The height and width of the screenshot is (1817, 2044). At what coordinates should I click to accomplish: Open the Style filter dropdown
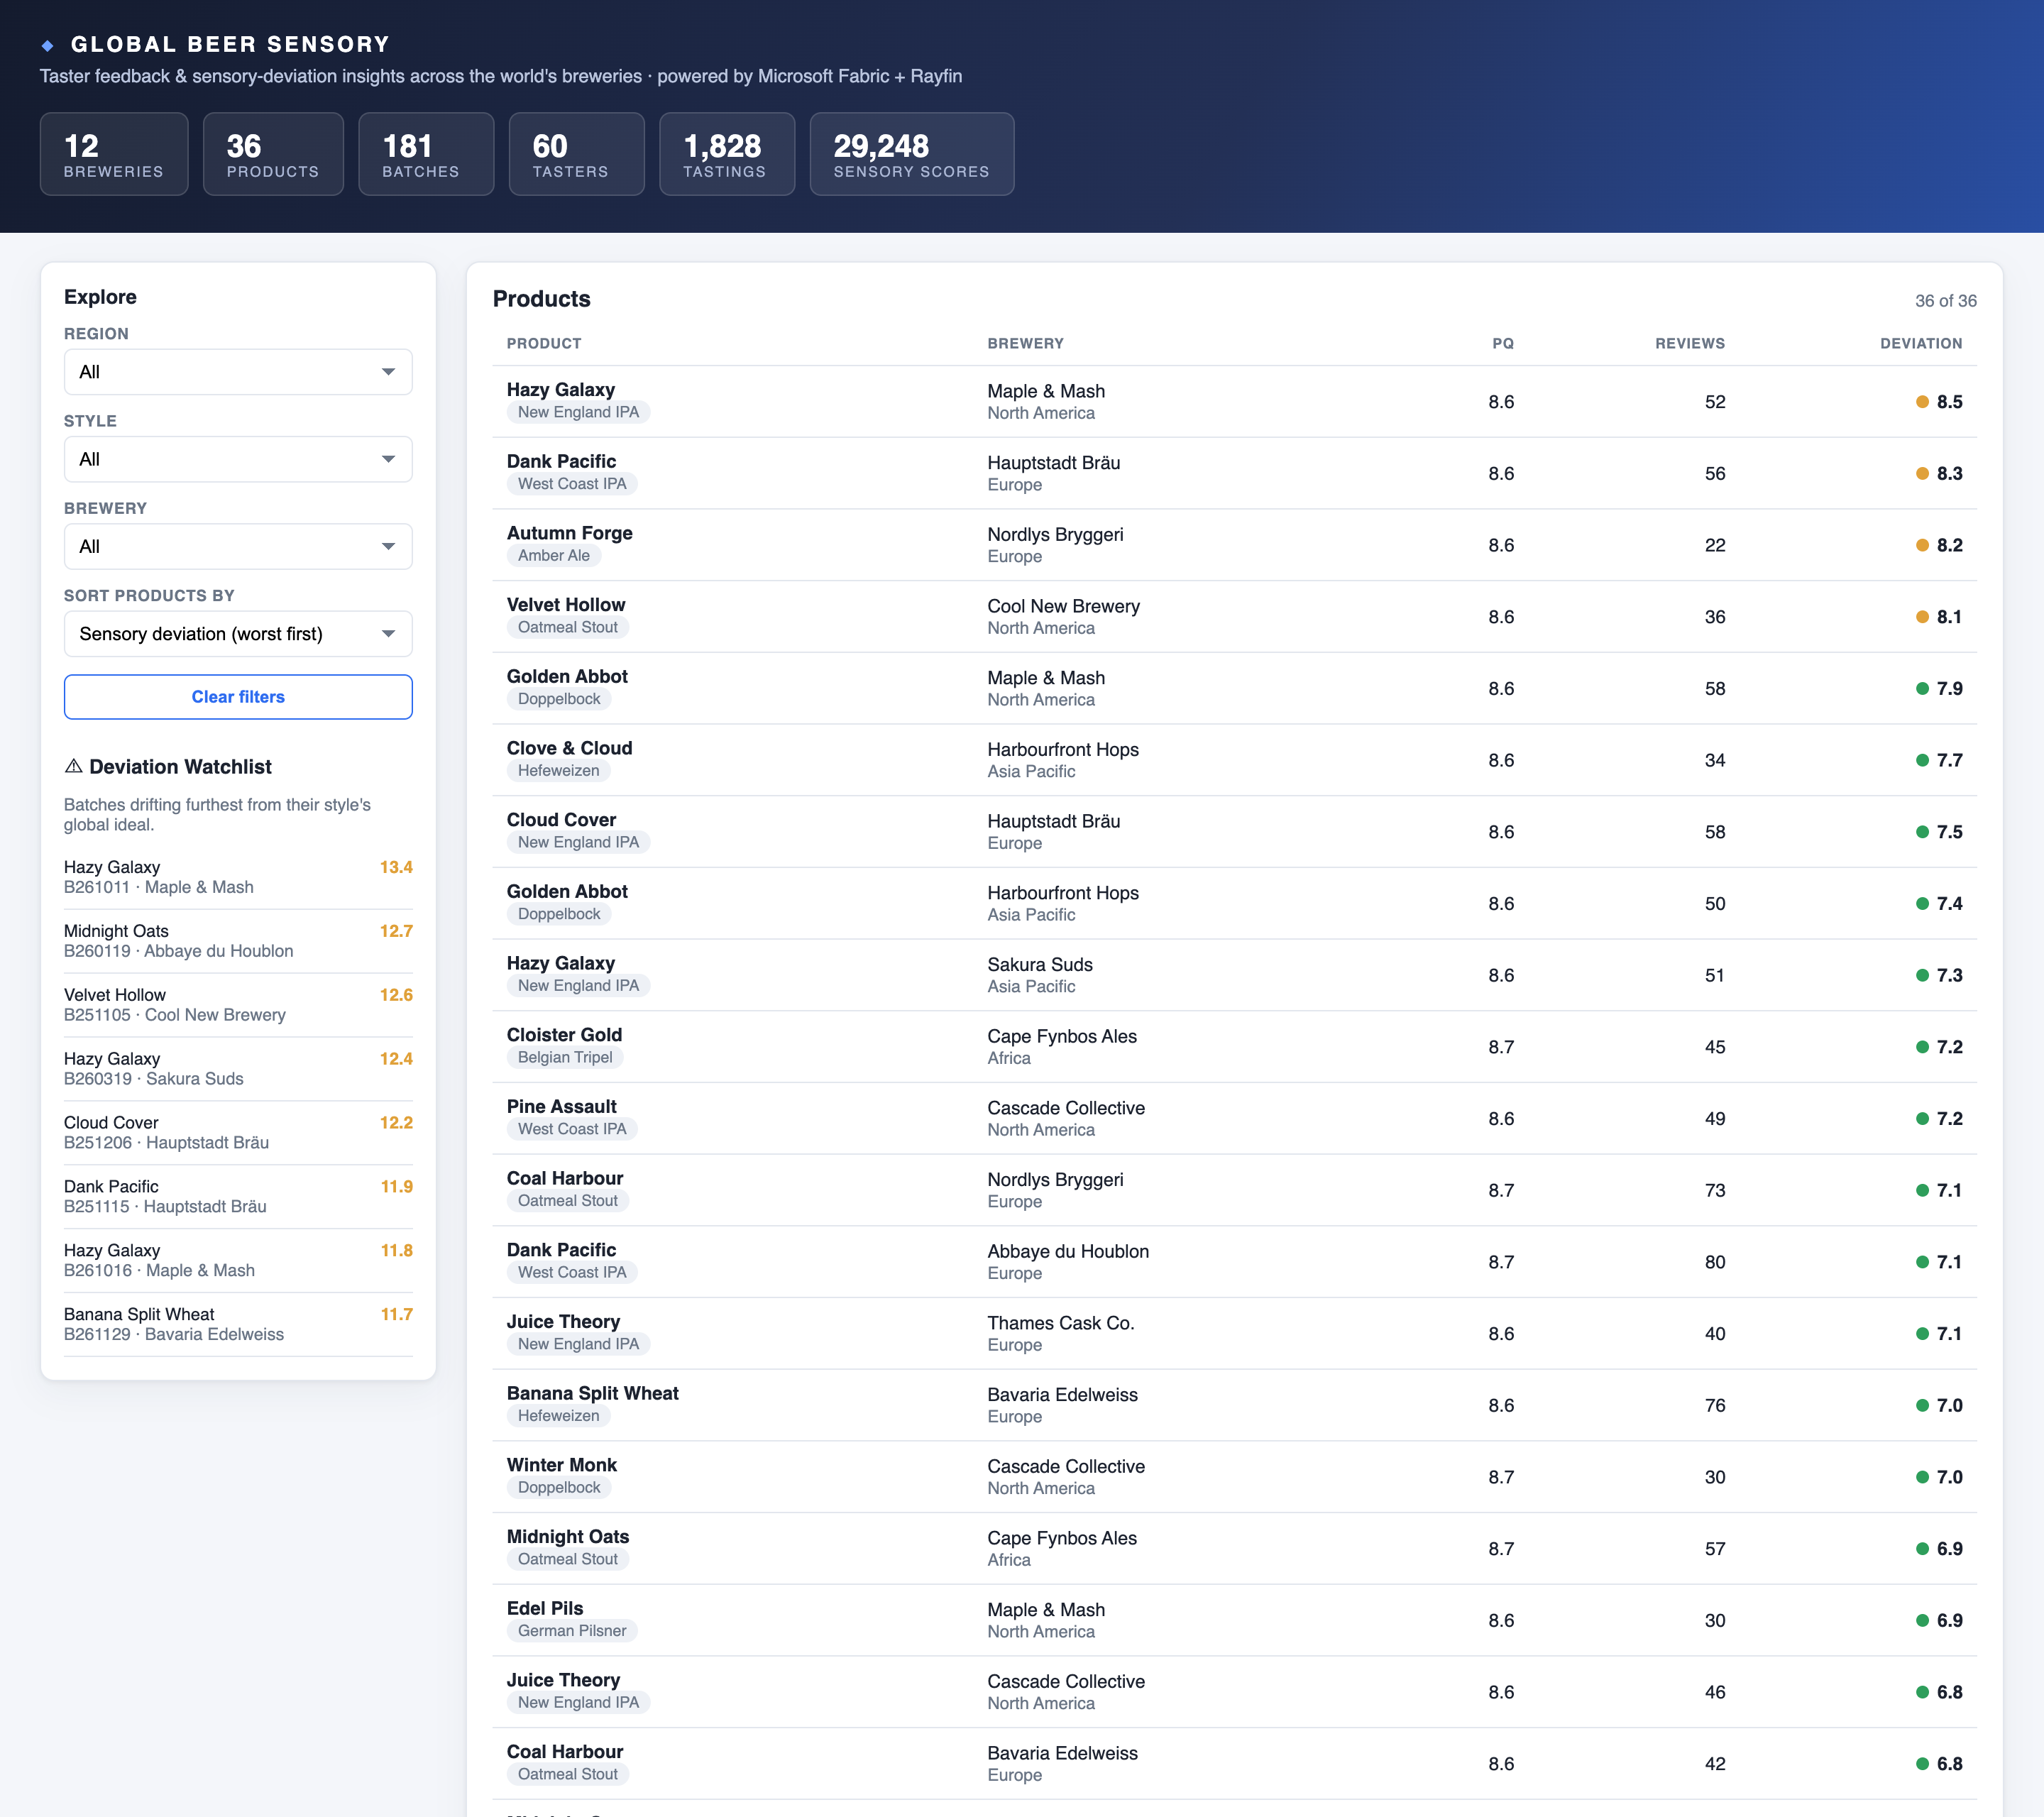coord(238,459)
